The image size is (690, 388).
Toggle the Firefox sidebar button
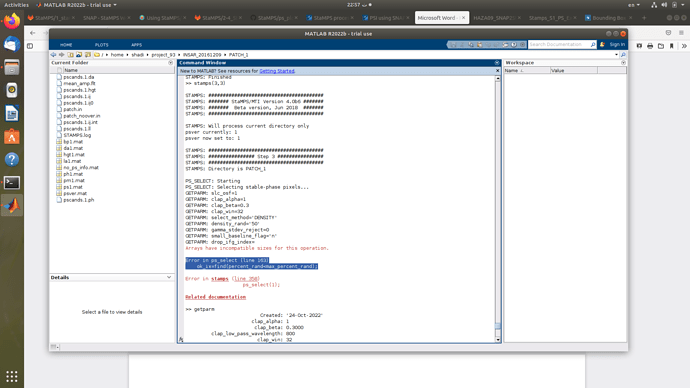(30, 46)
